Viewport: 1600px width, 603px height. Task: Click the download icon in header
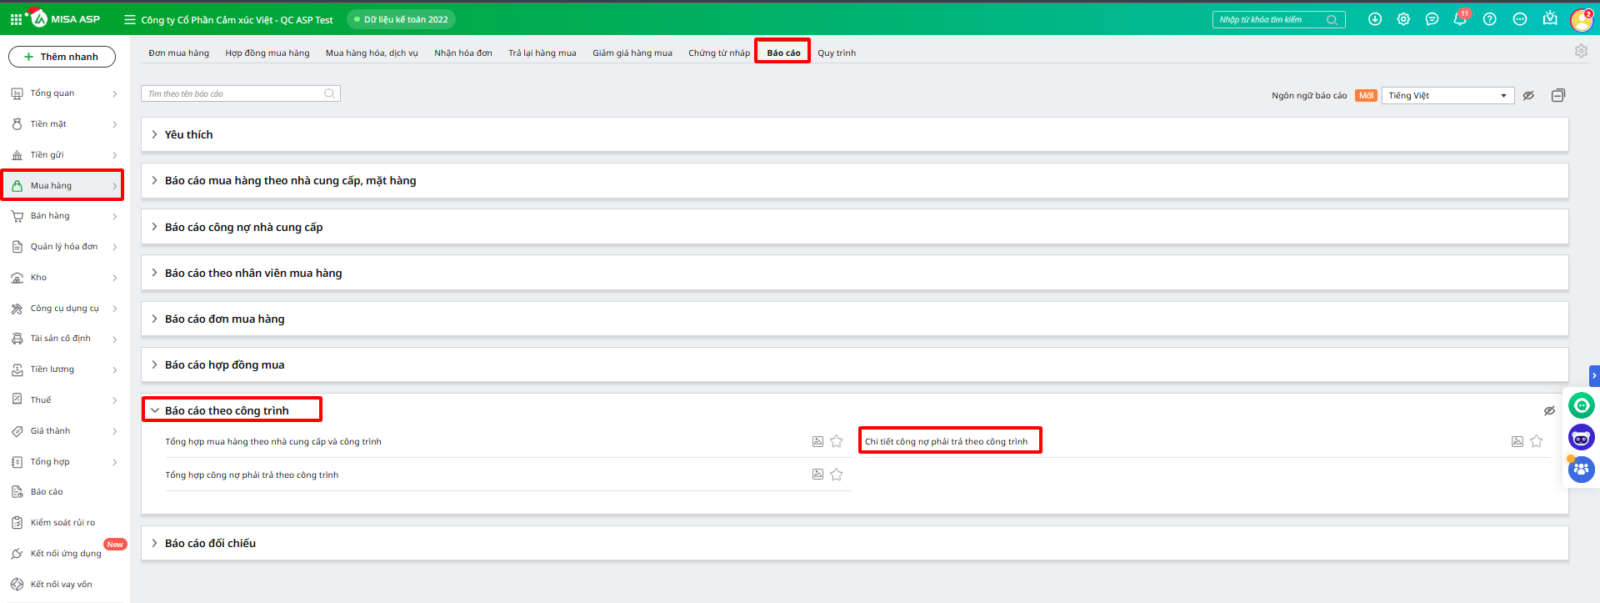[x=1375, y=19]
